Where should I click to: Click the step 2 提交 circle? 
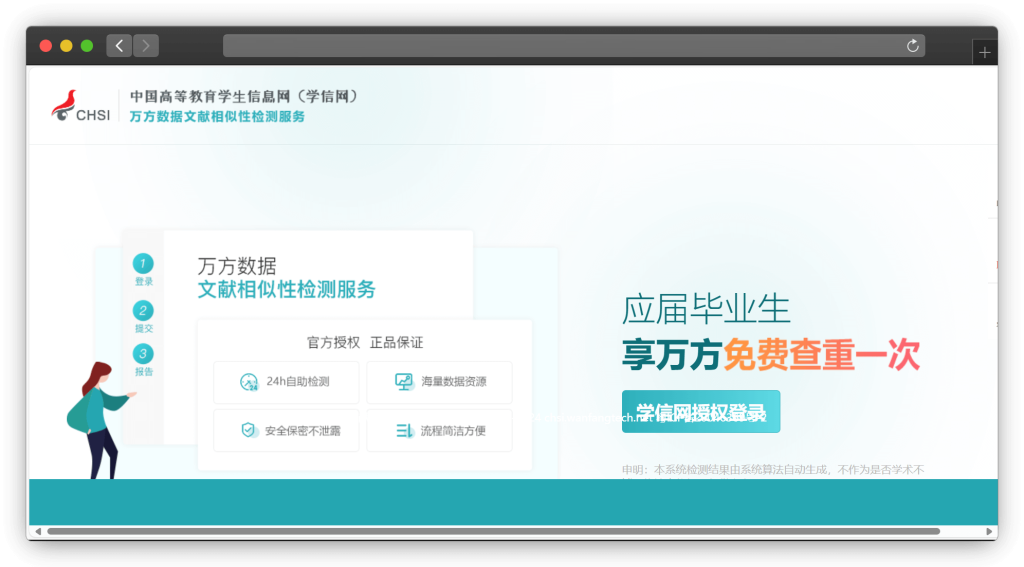(143, 311)
